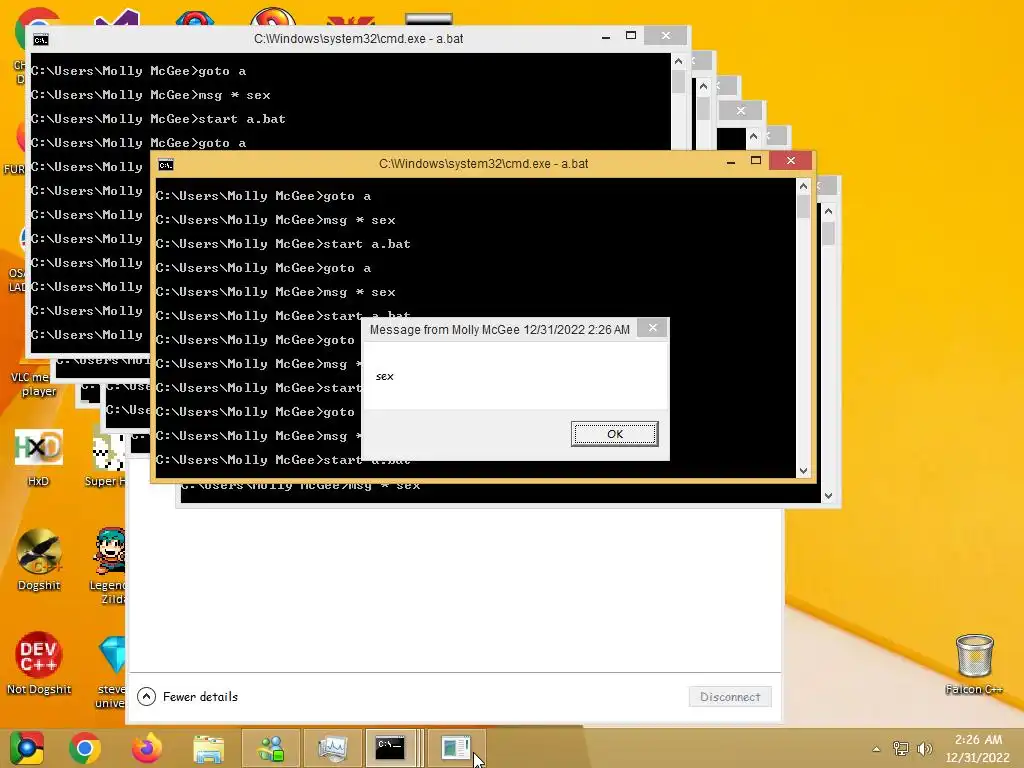Open HxD desktop icon
The image size is (1024, 768).
(39, 457)
